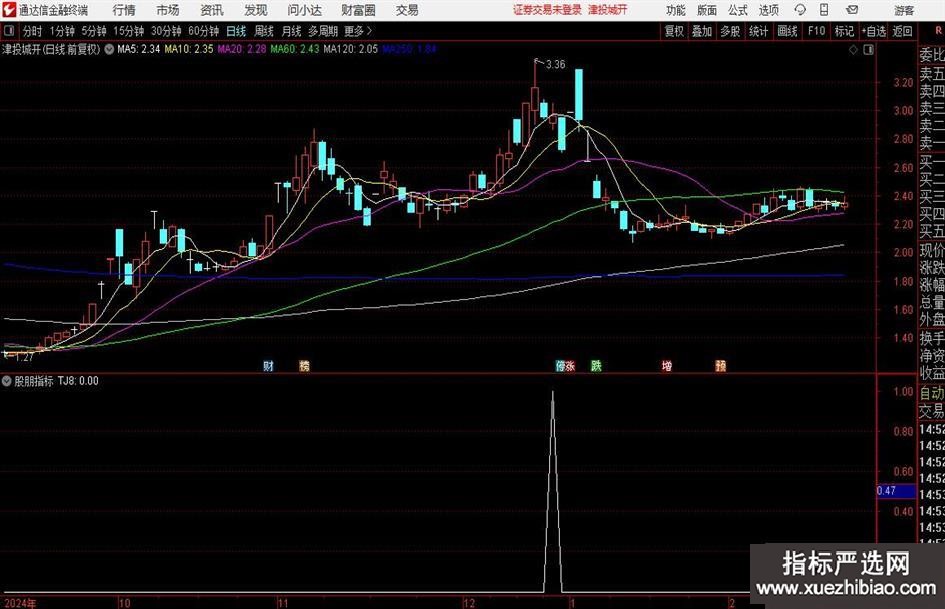Click the 财 marker icon on the chart
The height and width of the screenshot is (609, 945).
click(268, 365)
